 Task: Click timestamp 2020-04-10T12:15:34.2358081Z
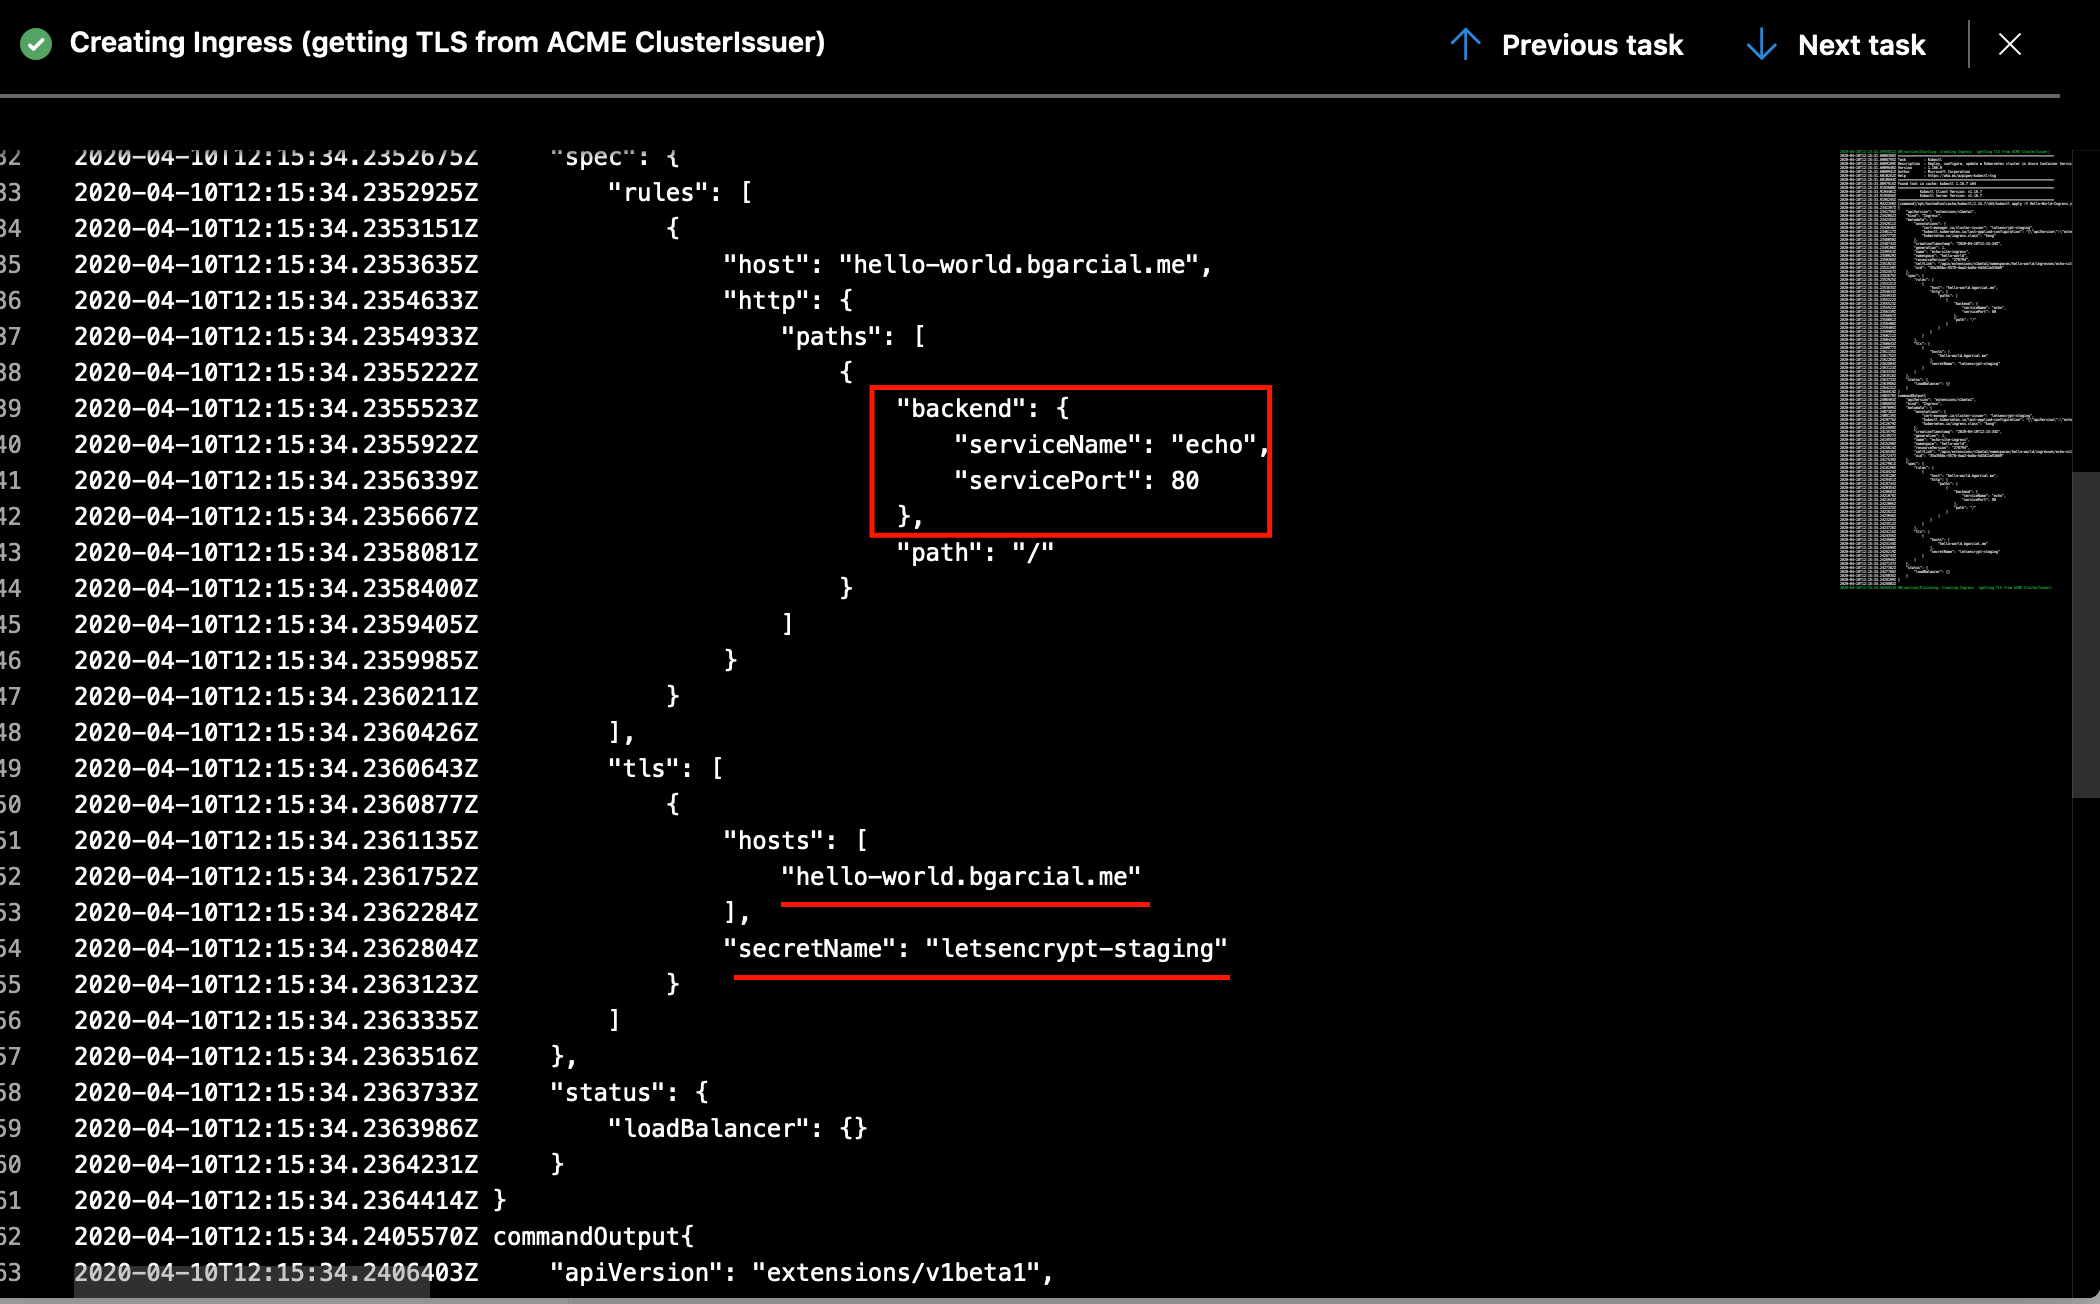276,552
